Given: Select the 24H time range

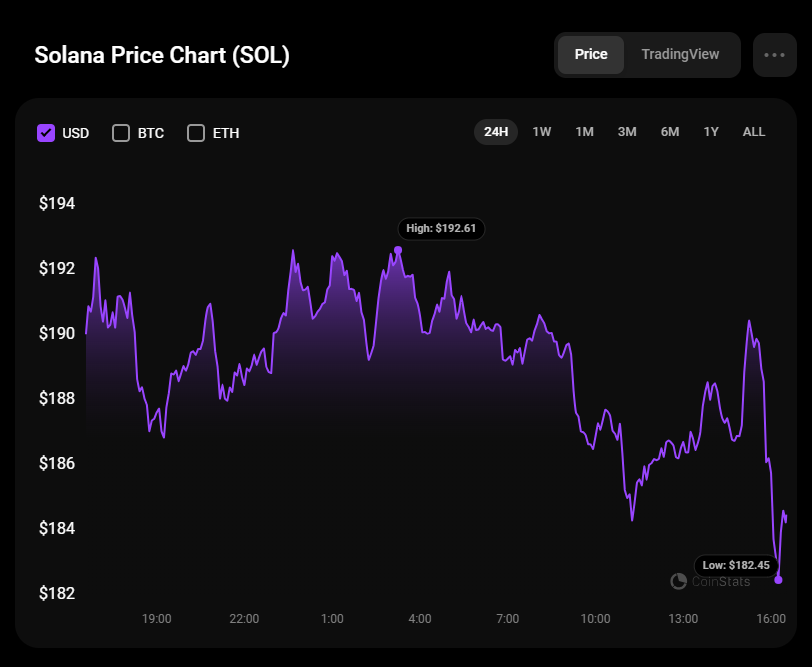Looking at the screenshot, I should 496,132.
